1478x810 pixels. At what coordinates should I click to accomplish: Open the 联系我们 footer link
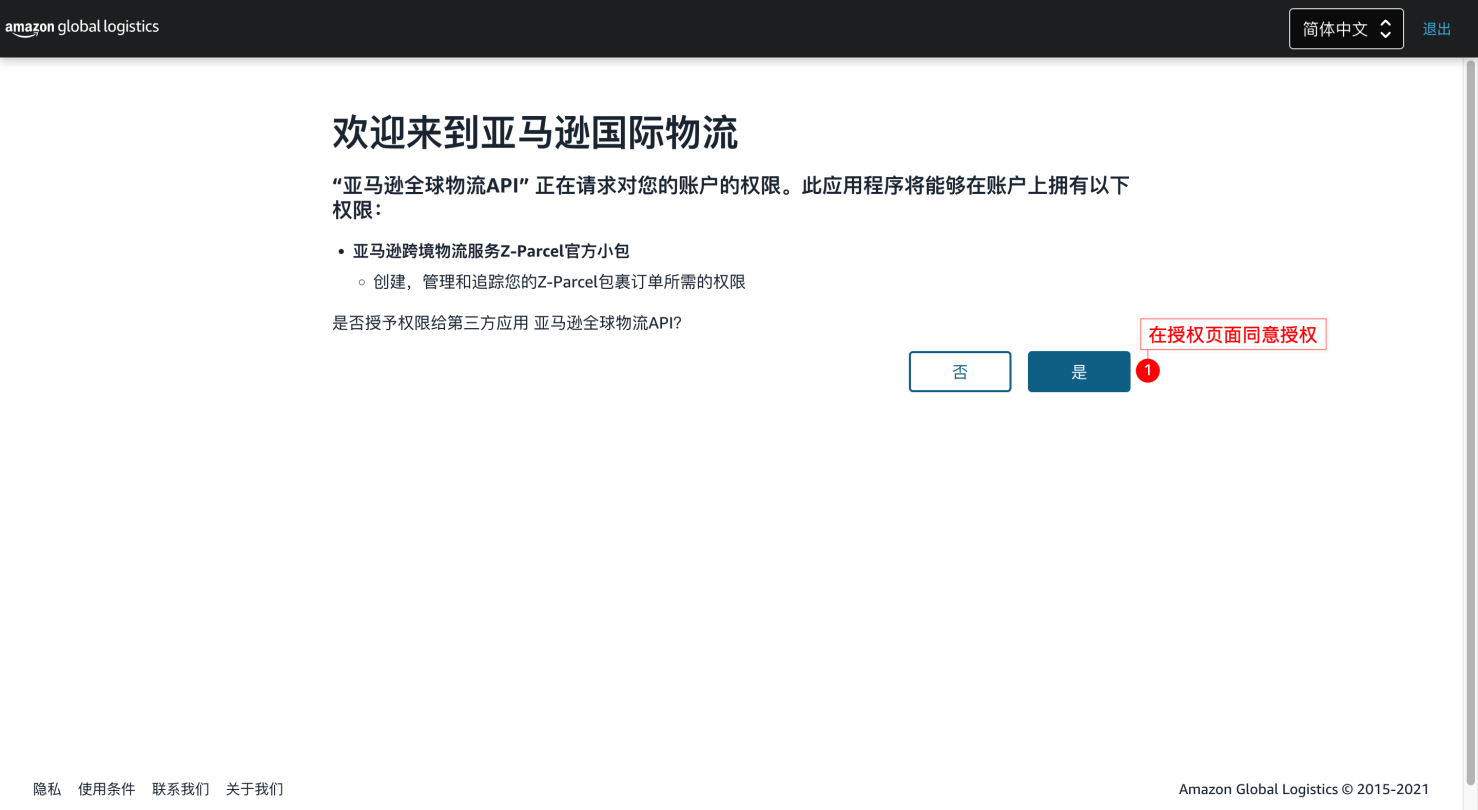point(181,789)
